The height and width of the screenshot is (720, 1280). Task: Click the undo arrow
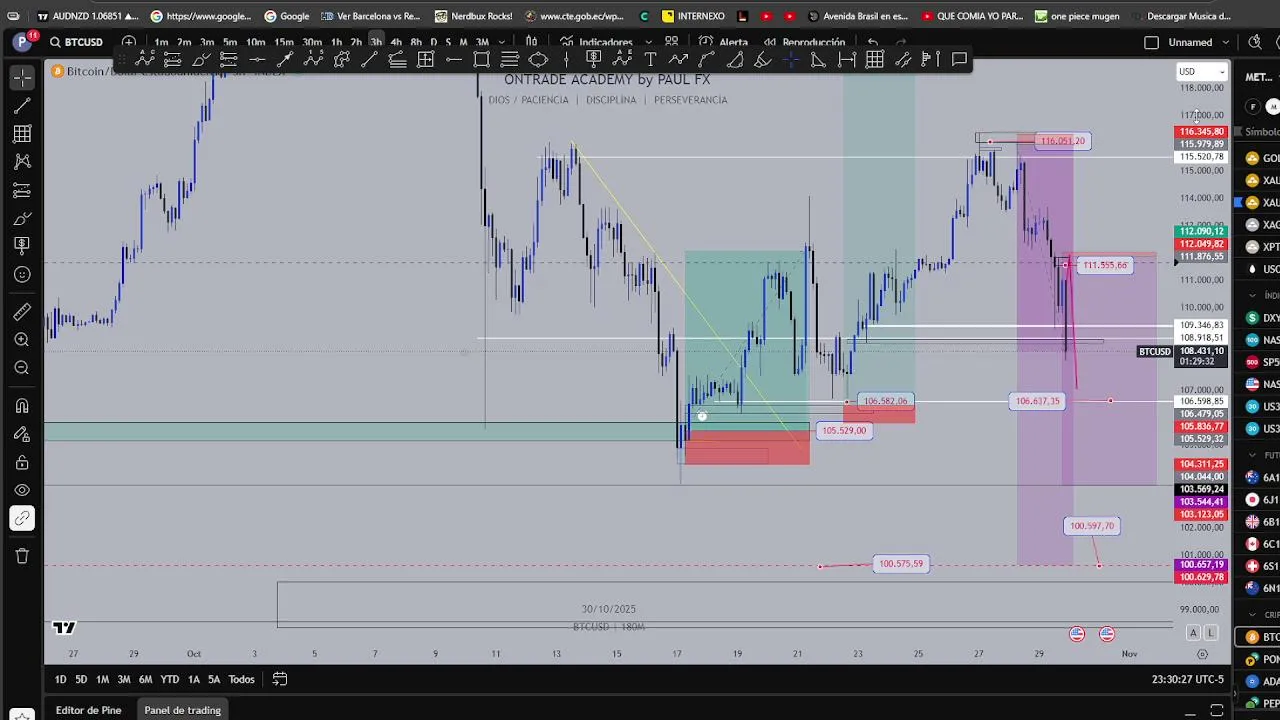[873, 42]
